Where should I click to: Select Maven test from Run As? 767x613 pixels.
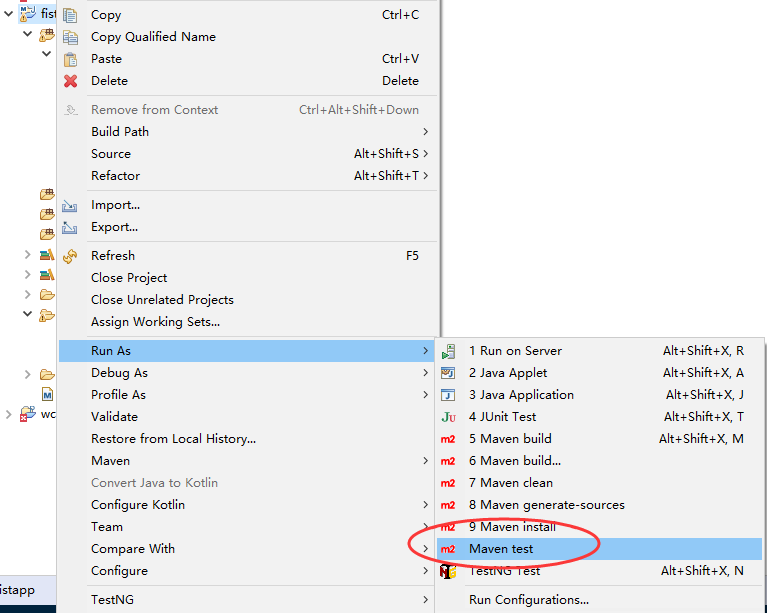[x=501, y=549]
